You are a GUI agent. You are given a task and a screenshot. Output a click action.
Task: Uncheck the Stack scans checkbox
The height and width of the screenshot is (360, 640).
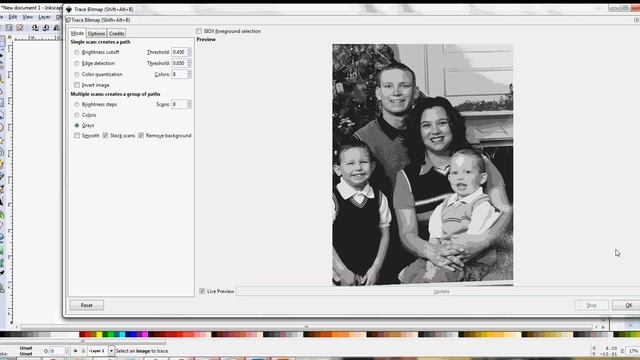(105, 136)
